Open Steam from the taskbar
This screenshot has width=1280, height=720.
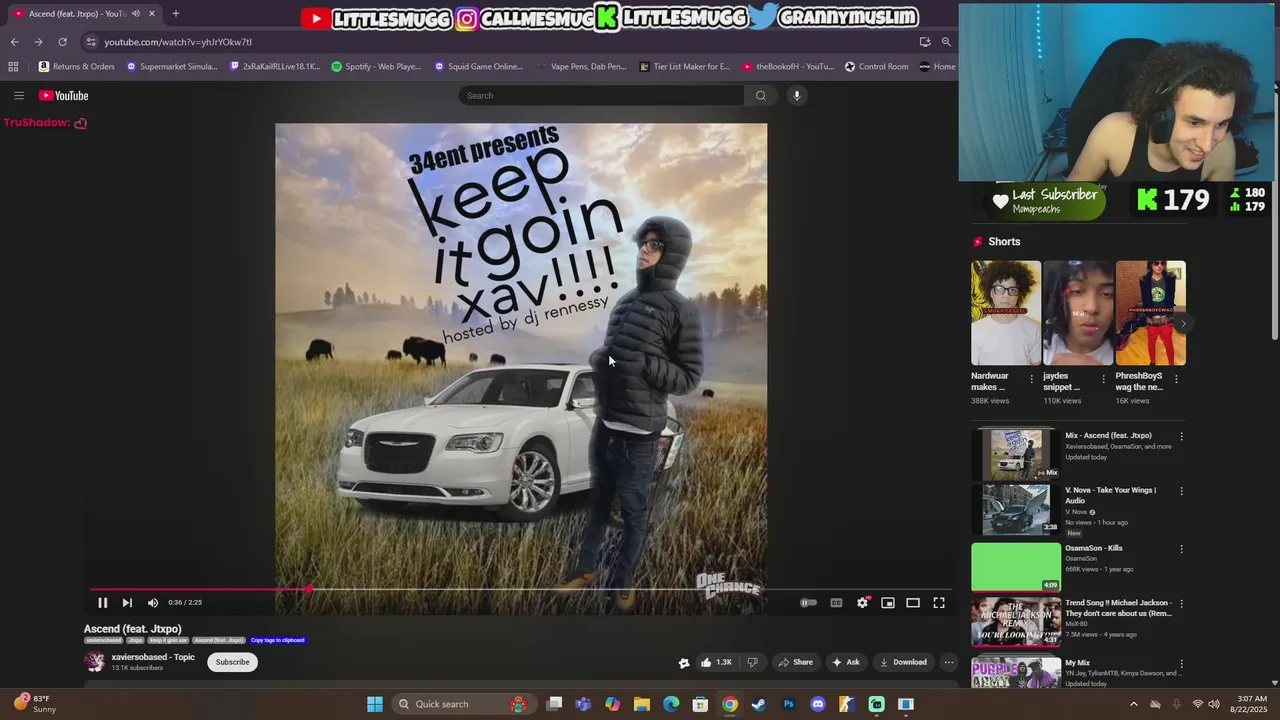(x=759, y=704)
